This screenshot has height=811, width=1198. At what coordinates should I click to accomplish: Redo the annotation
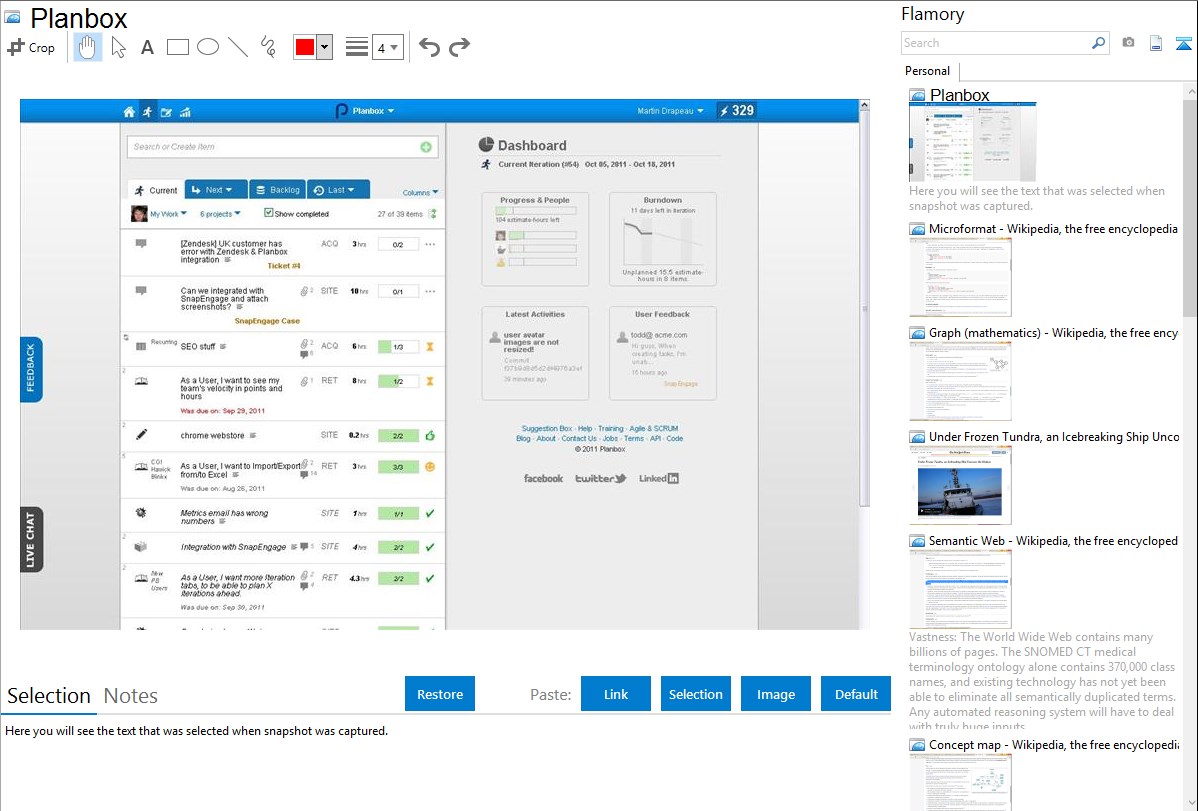[x=459, y=47]
